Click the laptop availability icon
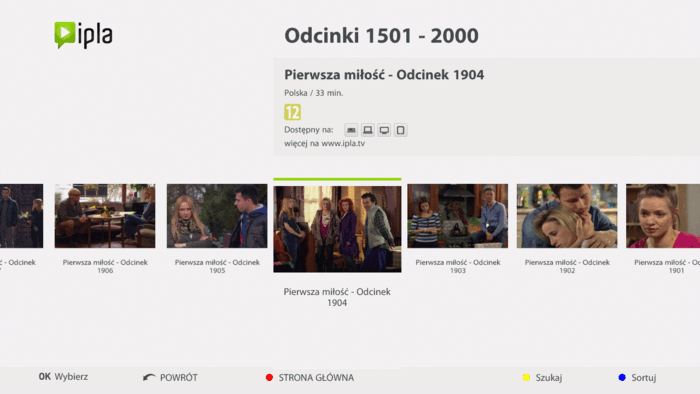 [368, 130]
